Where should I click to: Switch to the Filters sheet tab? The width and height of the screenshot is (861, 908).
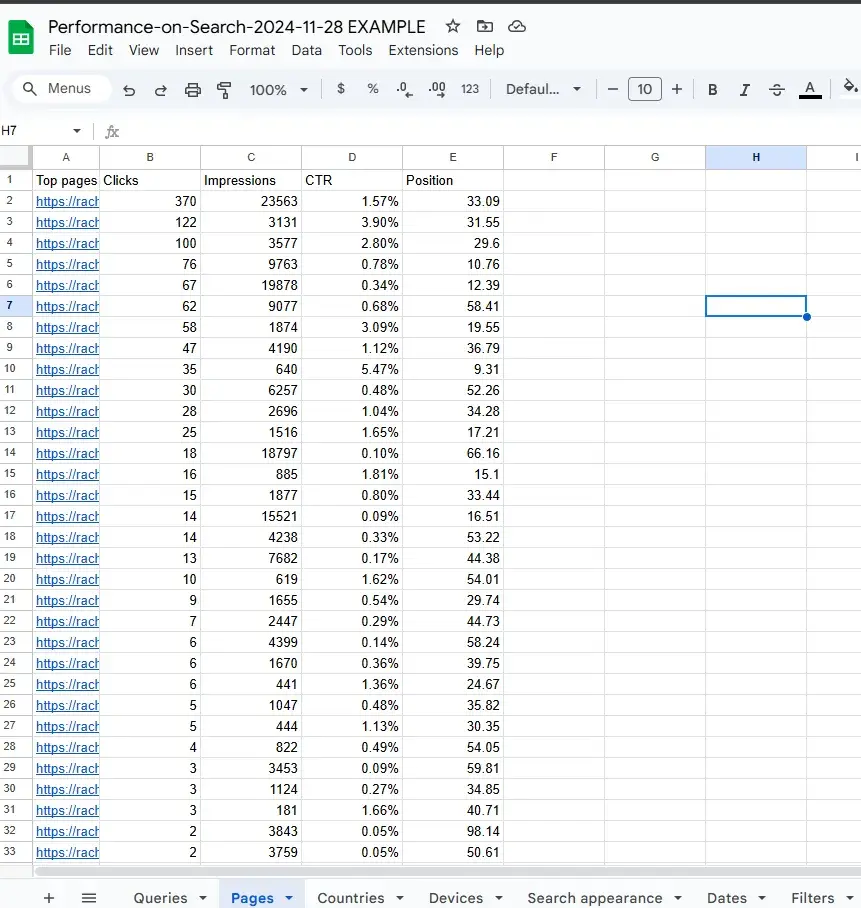click(812, 898)
